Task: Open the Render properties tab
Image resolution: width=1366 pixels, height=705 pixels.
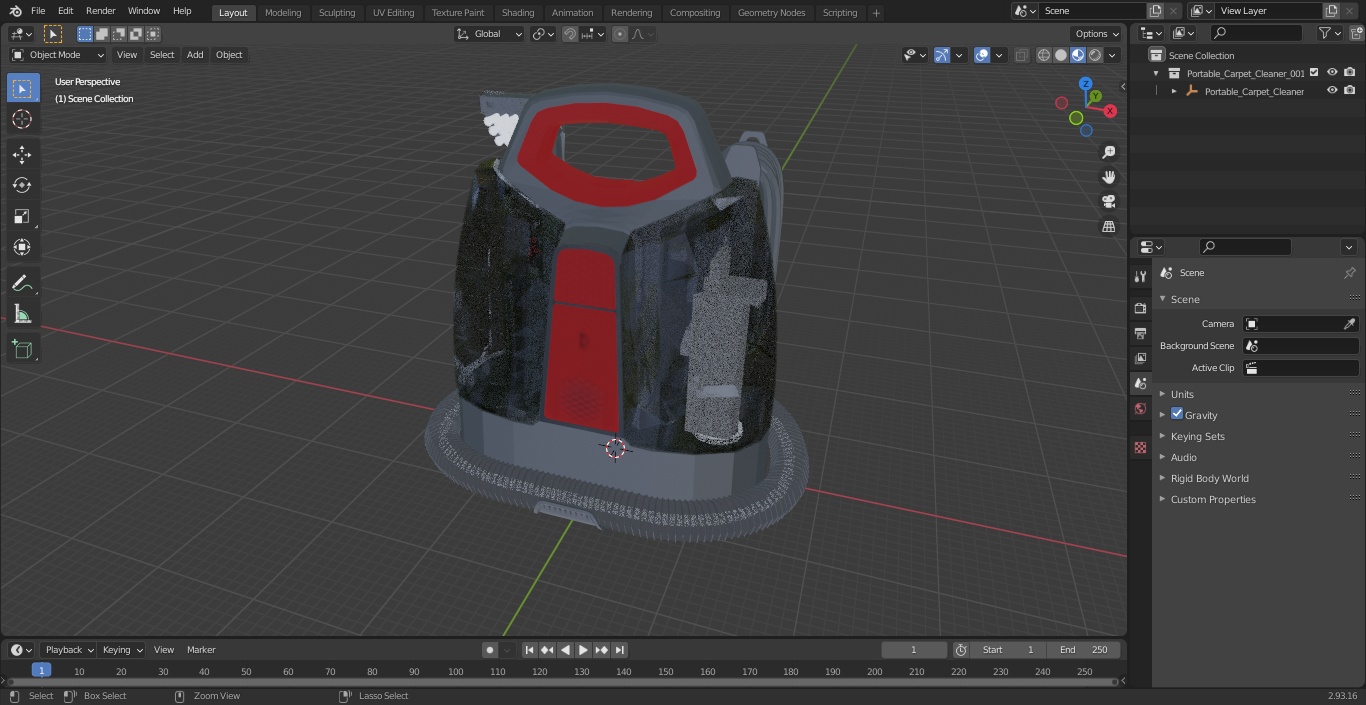Action: [1140, 308]
